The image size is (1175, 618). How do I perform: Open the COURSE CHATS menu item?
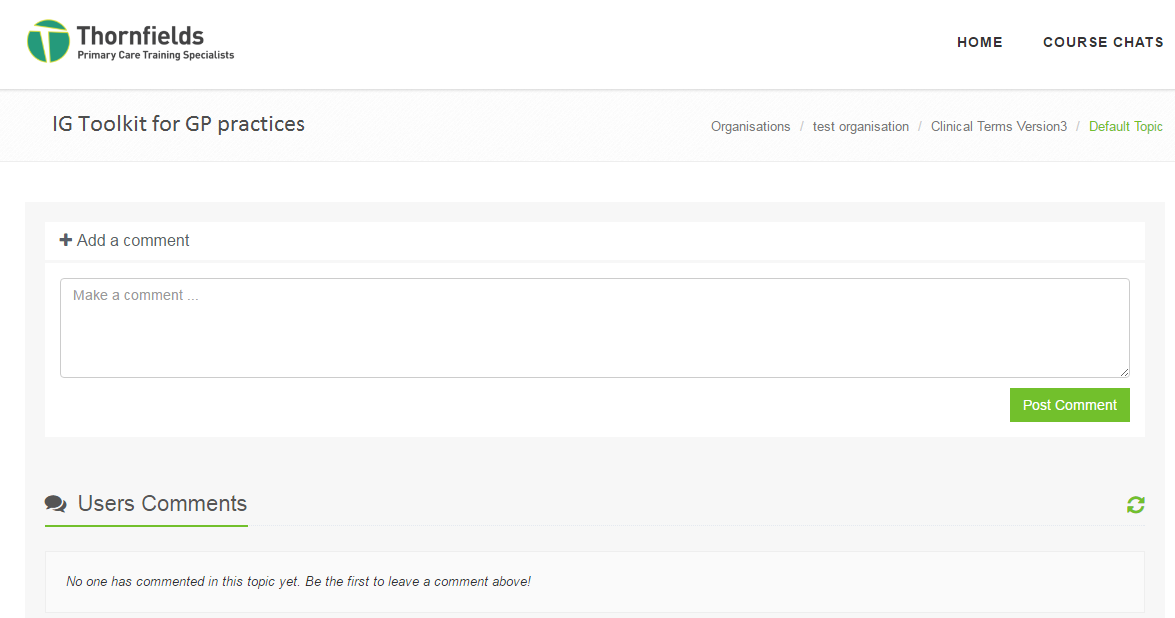[1103, 42]
